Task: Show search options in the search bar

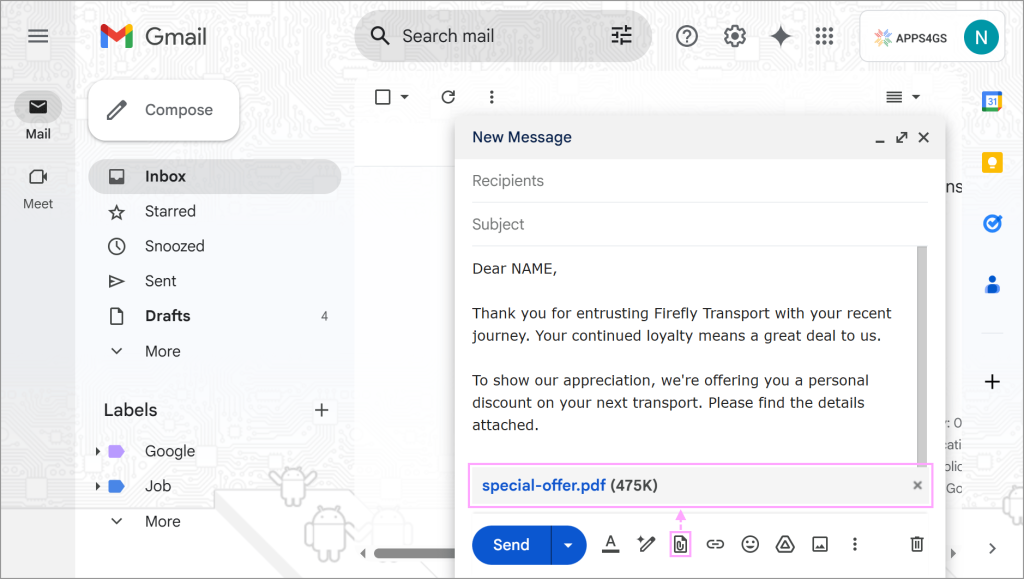Action: [622, 37]
